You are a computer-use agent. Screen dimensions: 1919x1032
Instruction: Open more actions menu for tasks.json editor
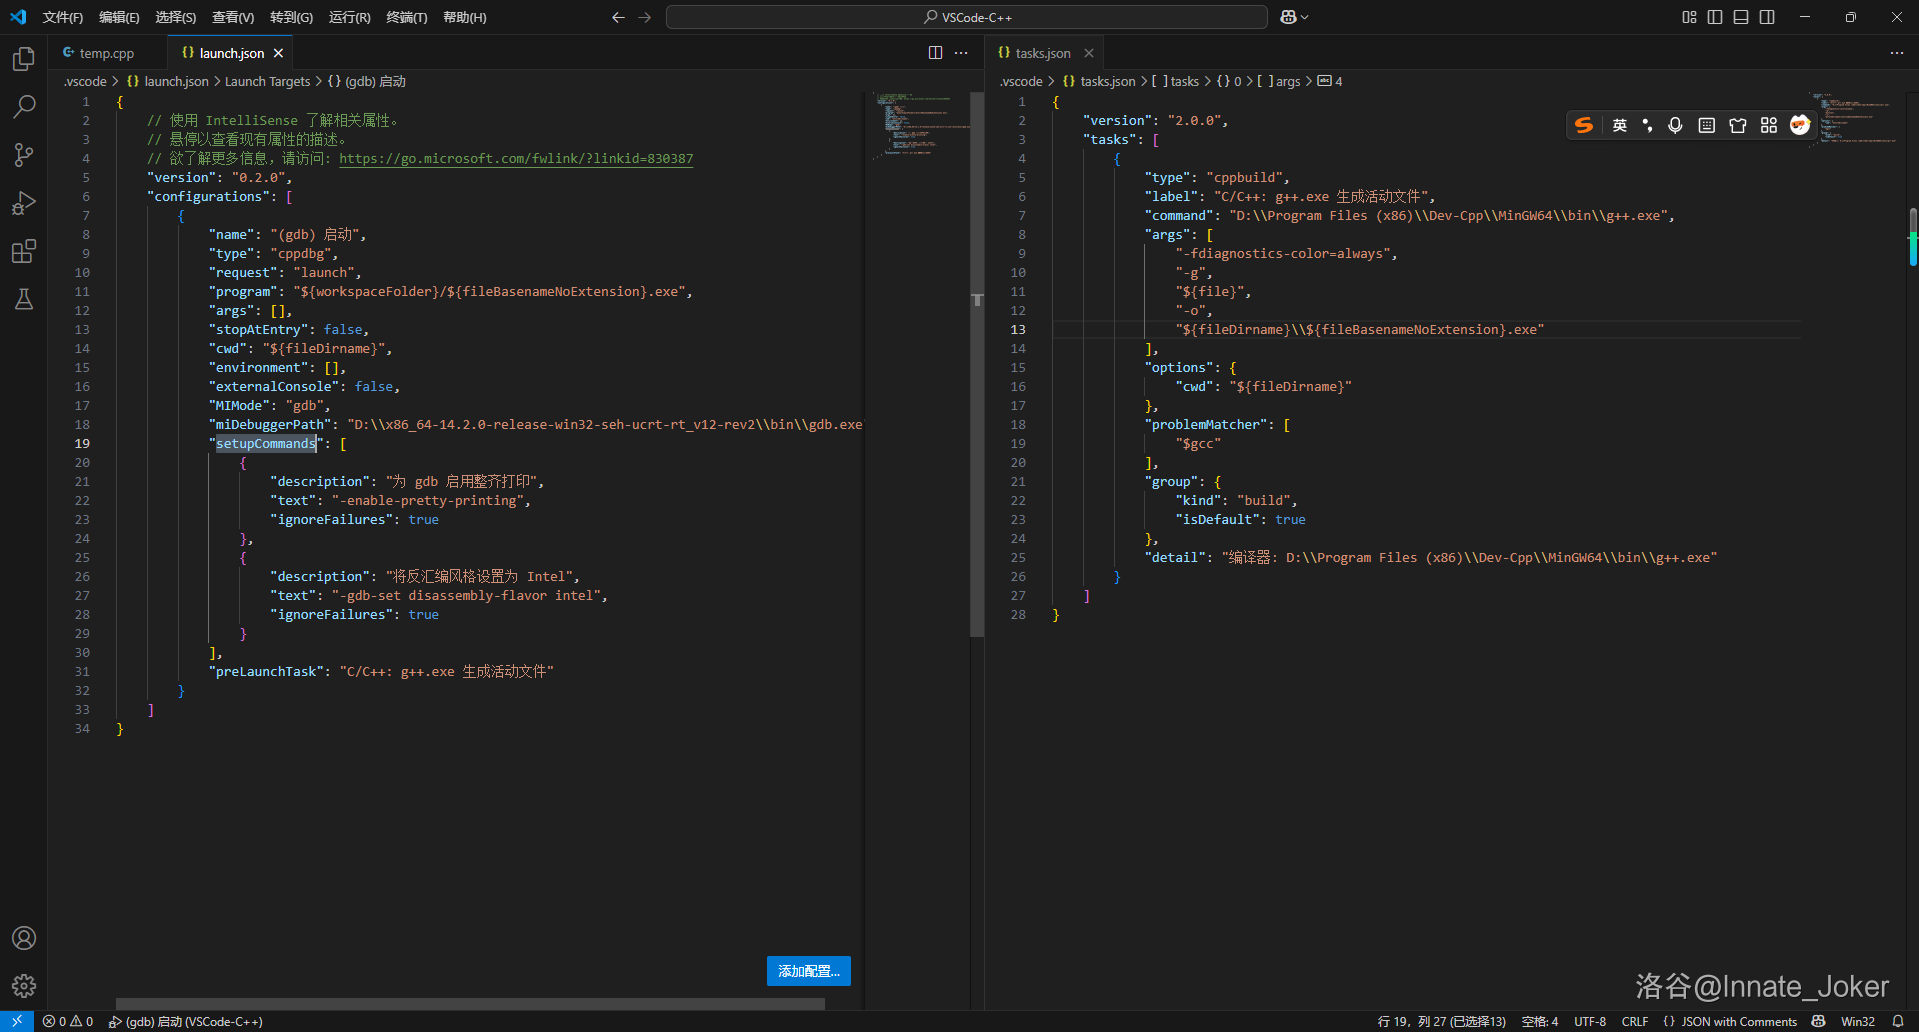coord(1896,53)
